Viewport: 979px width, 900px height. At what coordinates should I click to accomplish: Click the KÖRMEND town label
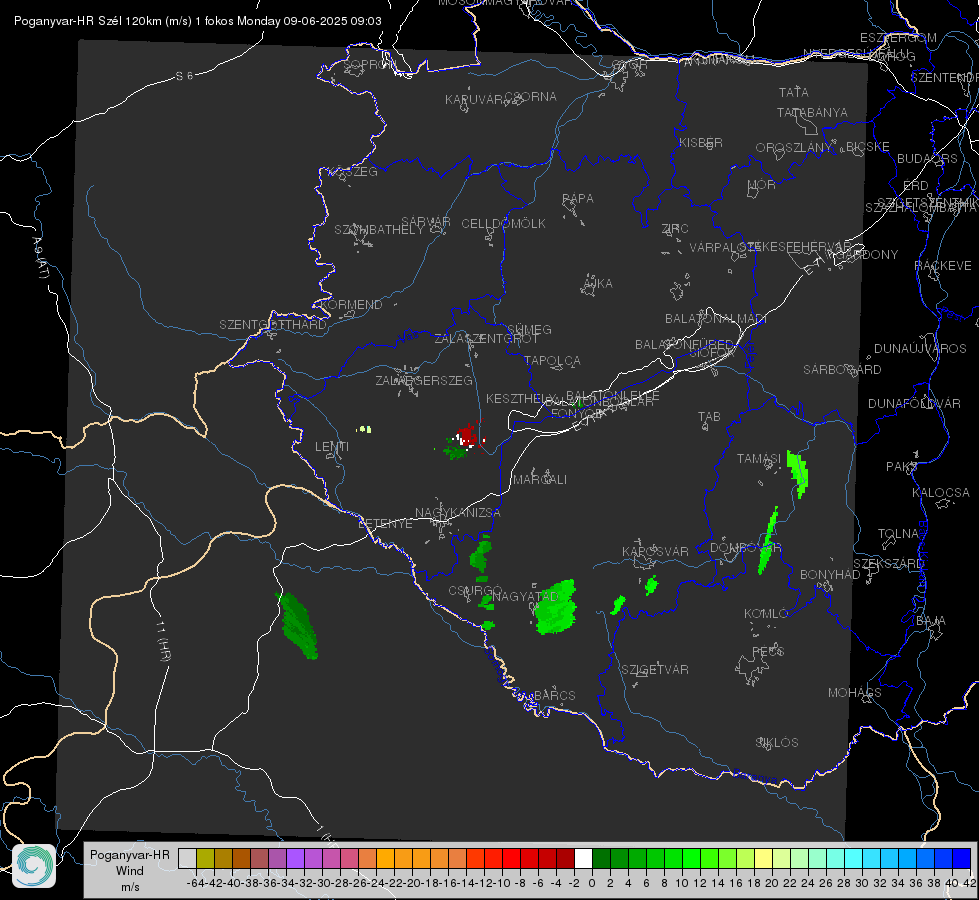click(x=351, y=305)
